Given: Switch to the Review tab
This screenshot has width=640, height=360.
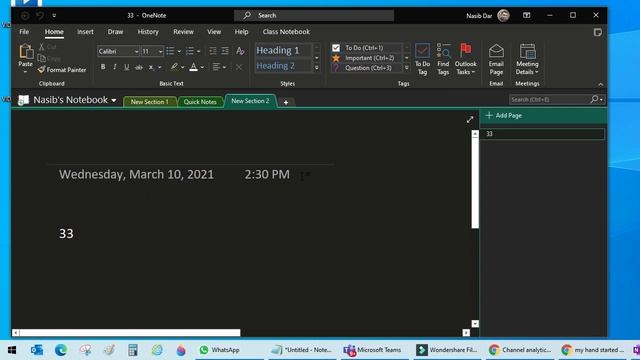Looking at the screenshot, I should [x=183, y=32].
